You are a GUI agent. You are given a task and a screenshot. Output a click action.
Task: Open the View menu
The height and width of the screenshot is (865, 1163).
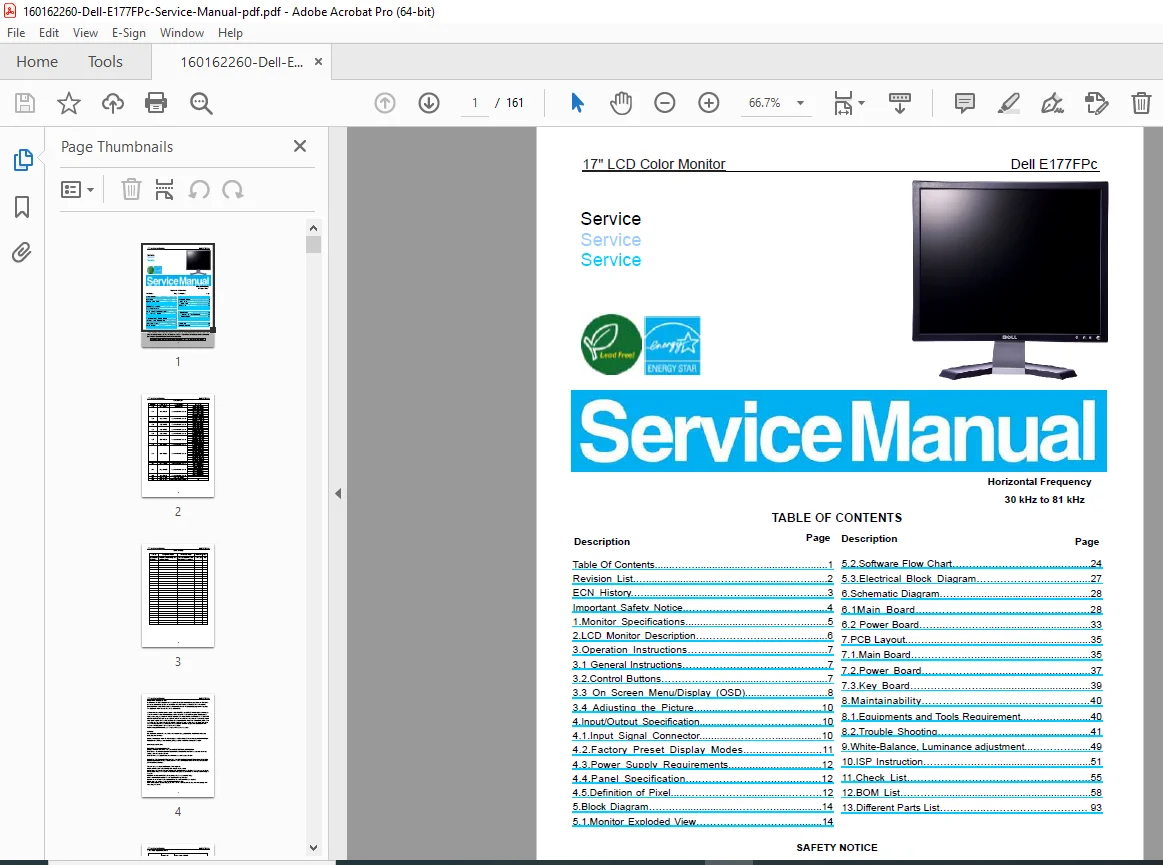point(85,33)
